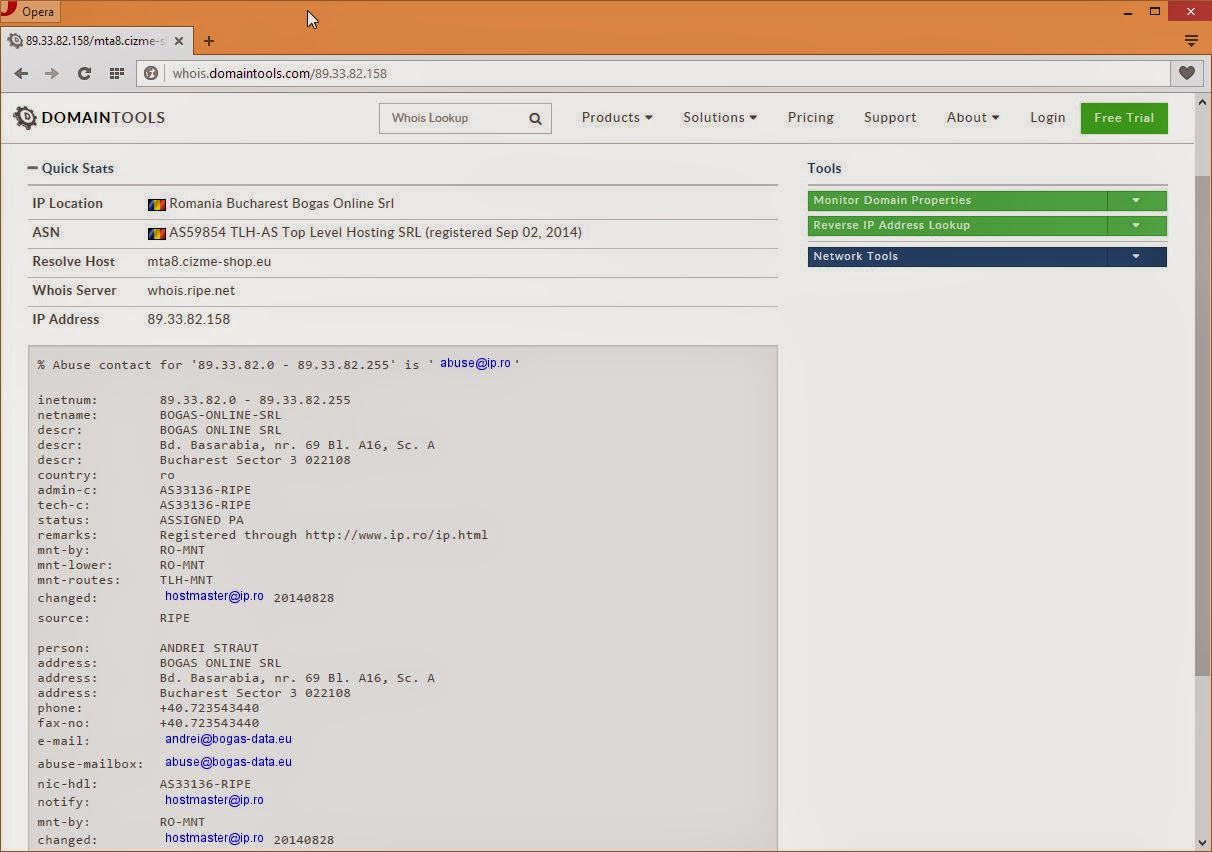
Task: Click the Romania flag beside IP Location
Action: pyautogui.click(x=156, y=204)
